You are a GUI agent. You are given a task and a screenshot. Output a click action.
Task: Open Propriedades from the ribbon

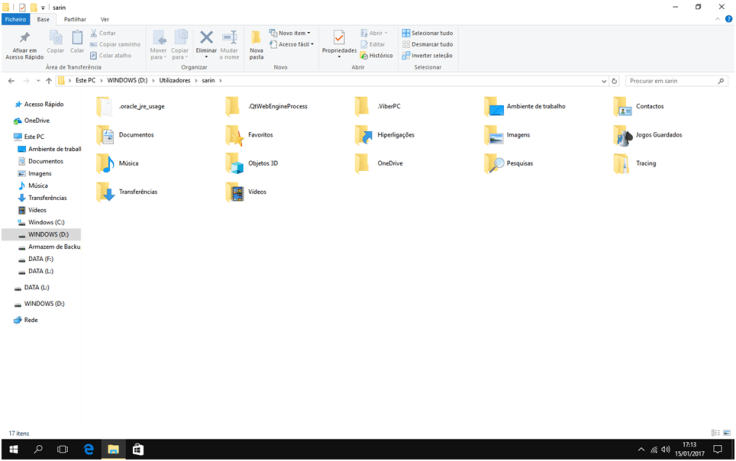click(339, 40)
